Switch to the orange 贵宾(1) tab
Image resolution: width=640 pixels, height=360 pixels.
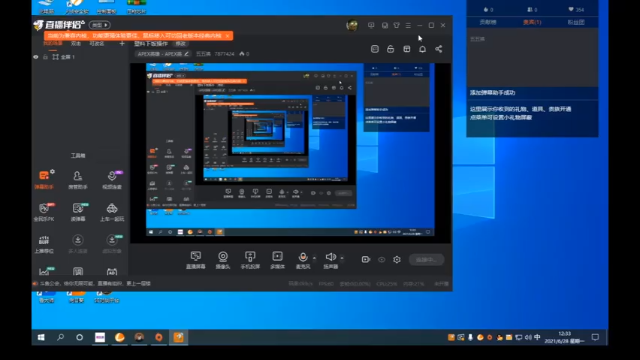(532, 22)
